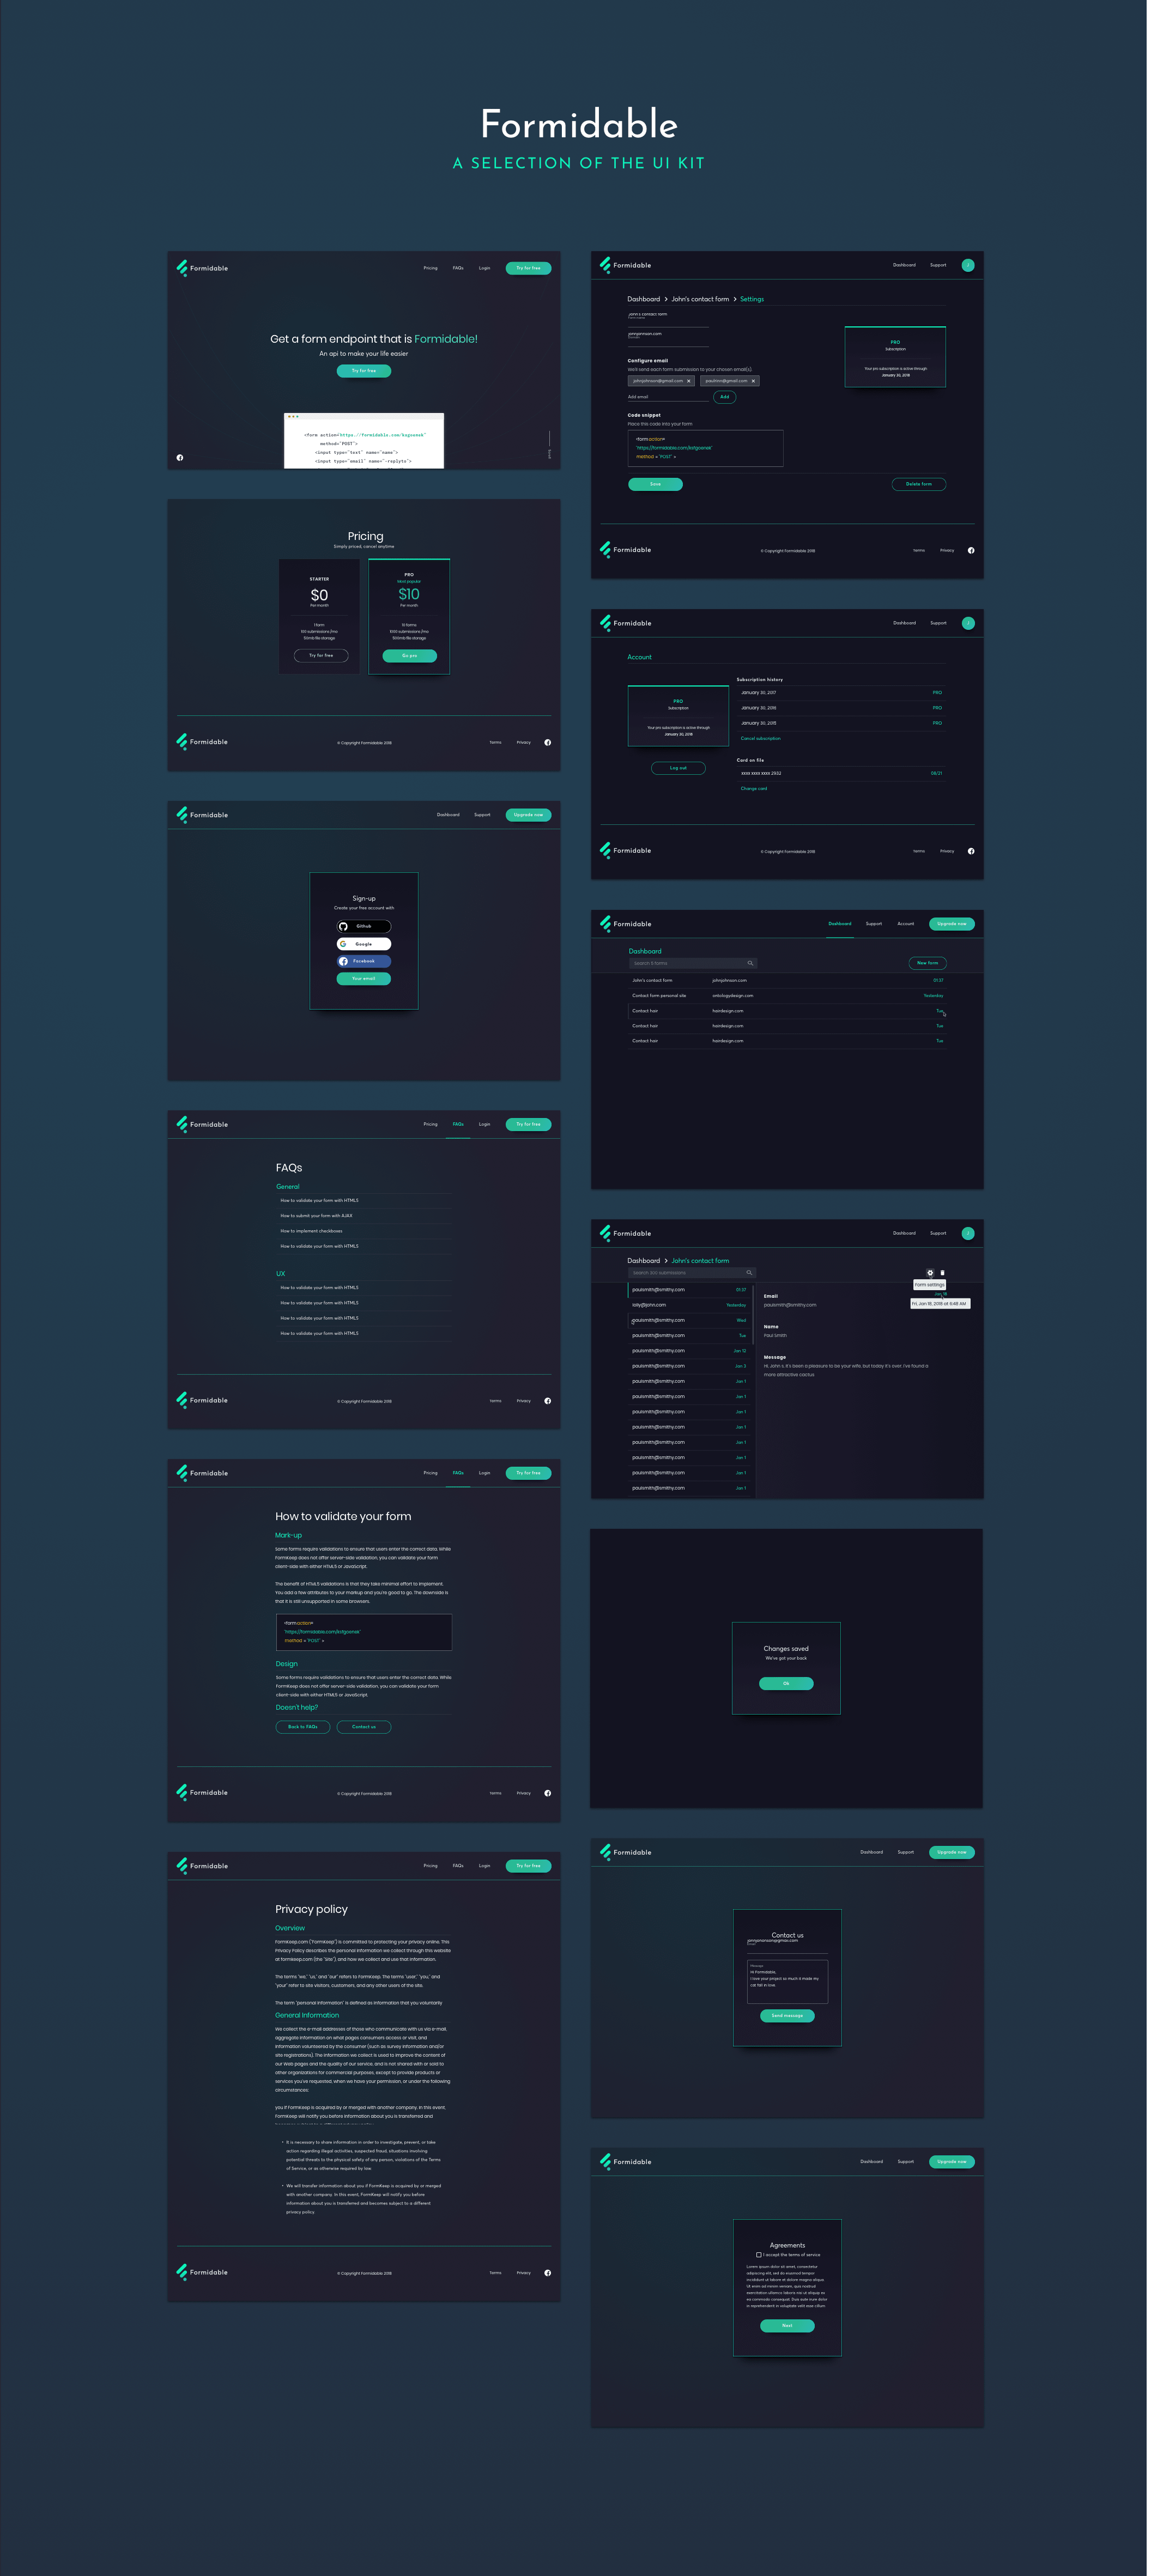Click message box in Contact us dialog
Image resolution: width=1151 pixels, height=2576 pixels.
[x=787, y=1981]
